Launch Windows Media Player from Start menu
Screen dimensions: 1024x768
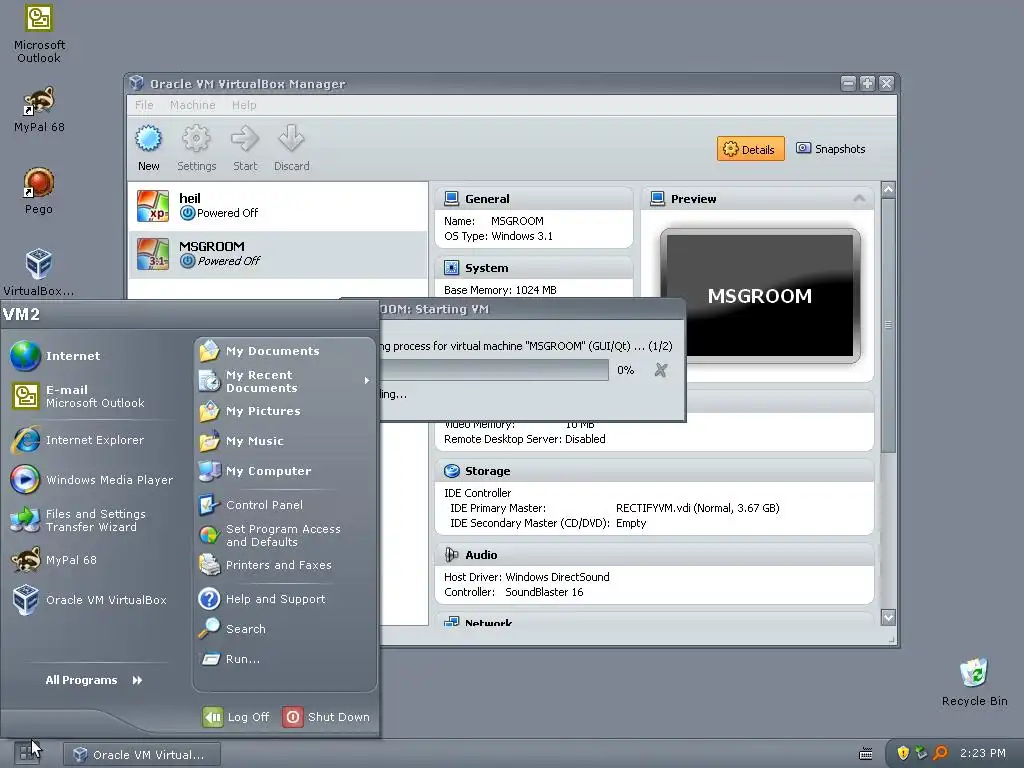click(x=91, y=480)
